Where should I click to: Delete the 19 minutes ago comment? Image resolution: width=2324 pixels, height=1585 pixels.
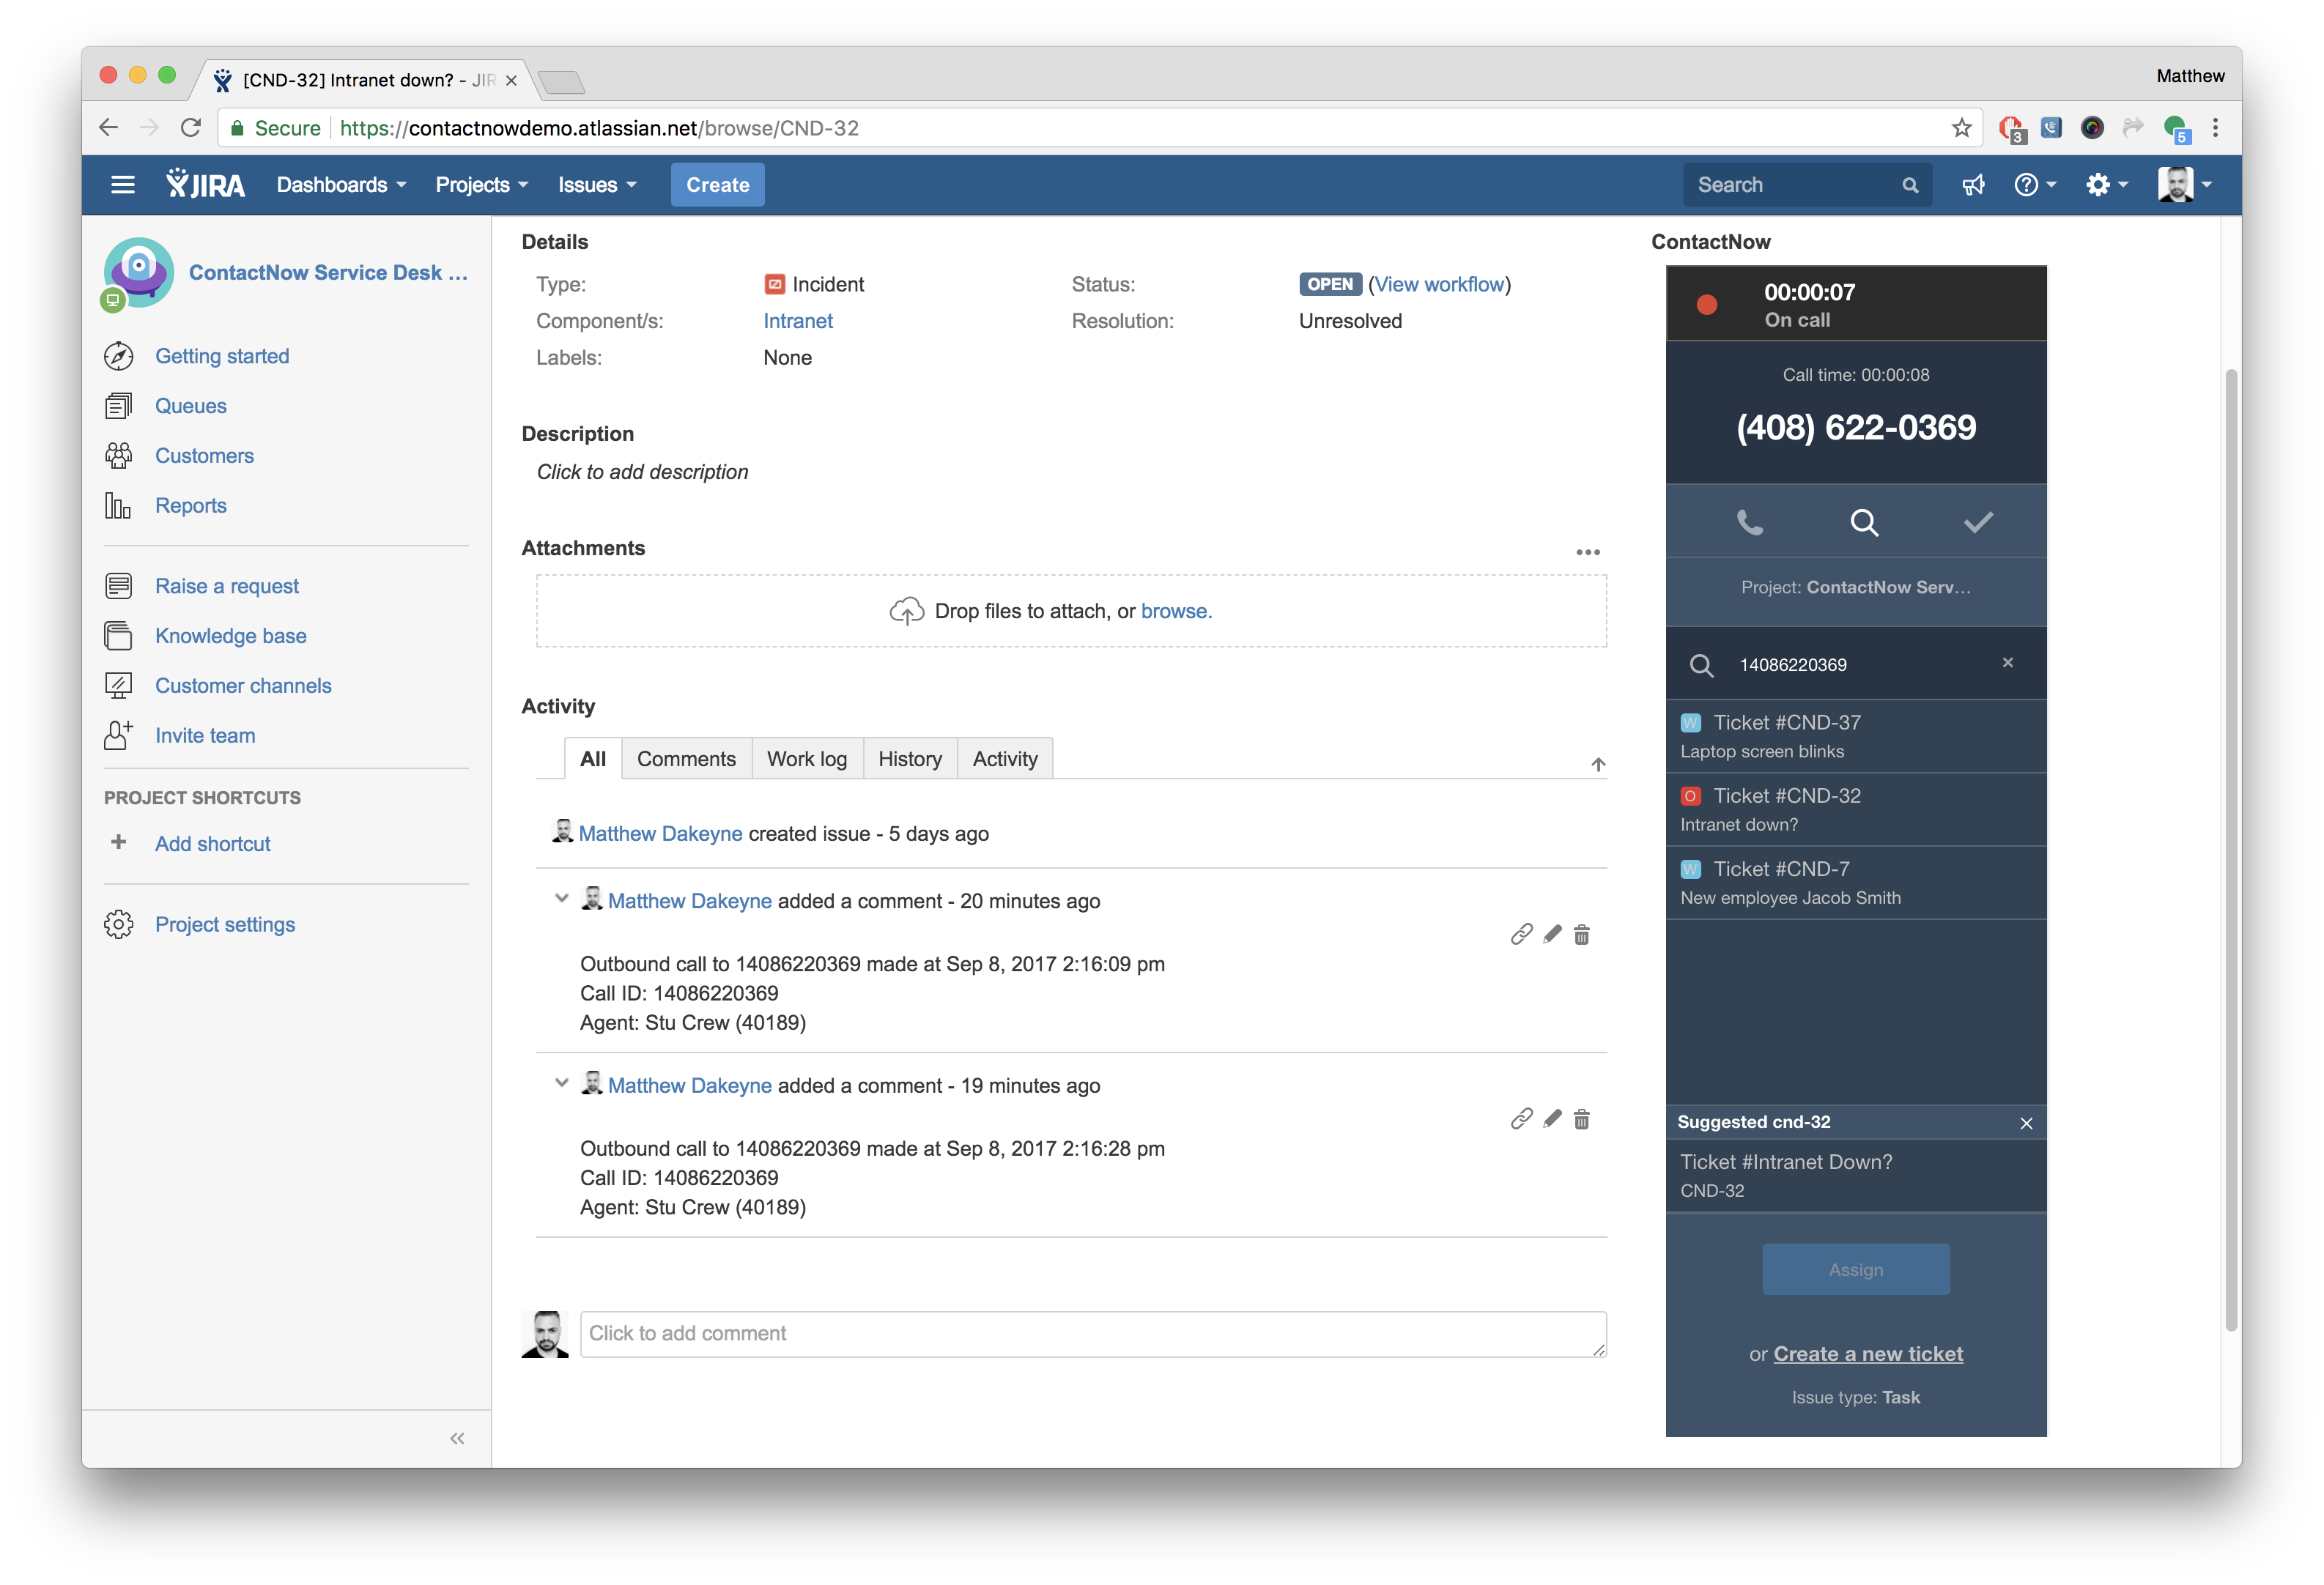(x=1582, y=1119)
